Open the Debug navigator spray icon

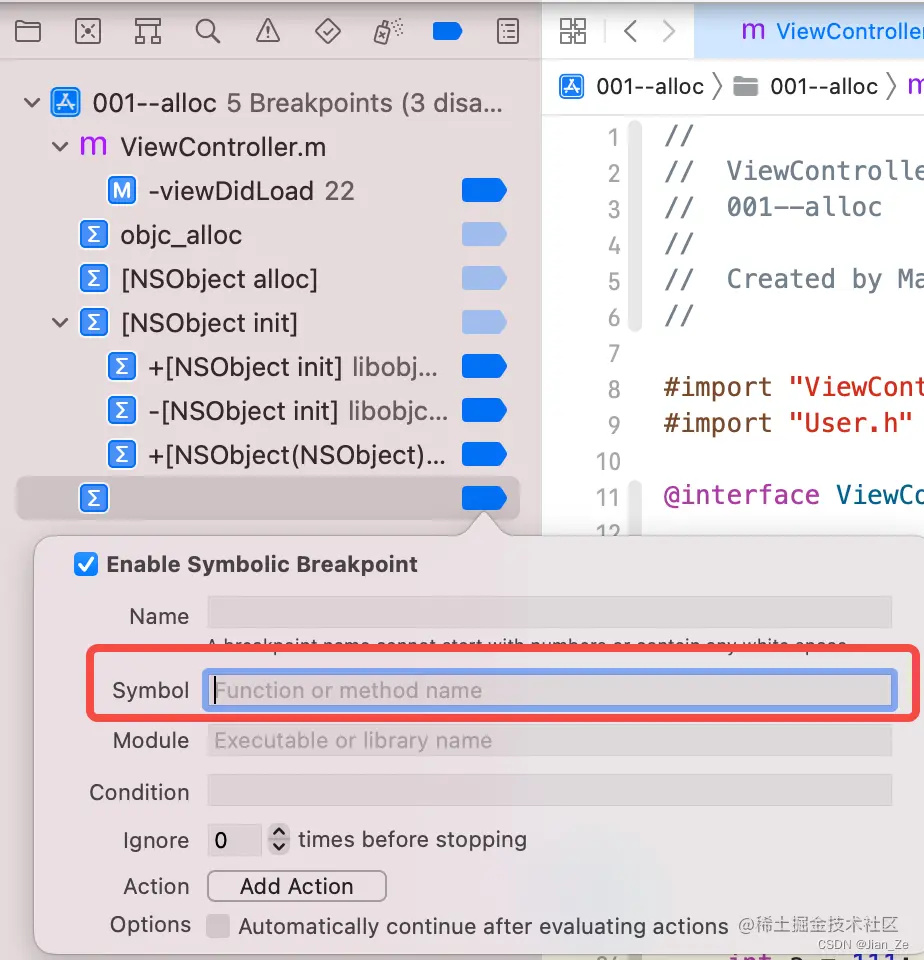(388, 31)
